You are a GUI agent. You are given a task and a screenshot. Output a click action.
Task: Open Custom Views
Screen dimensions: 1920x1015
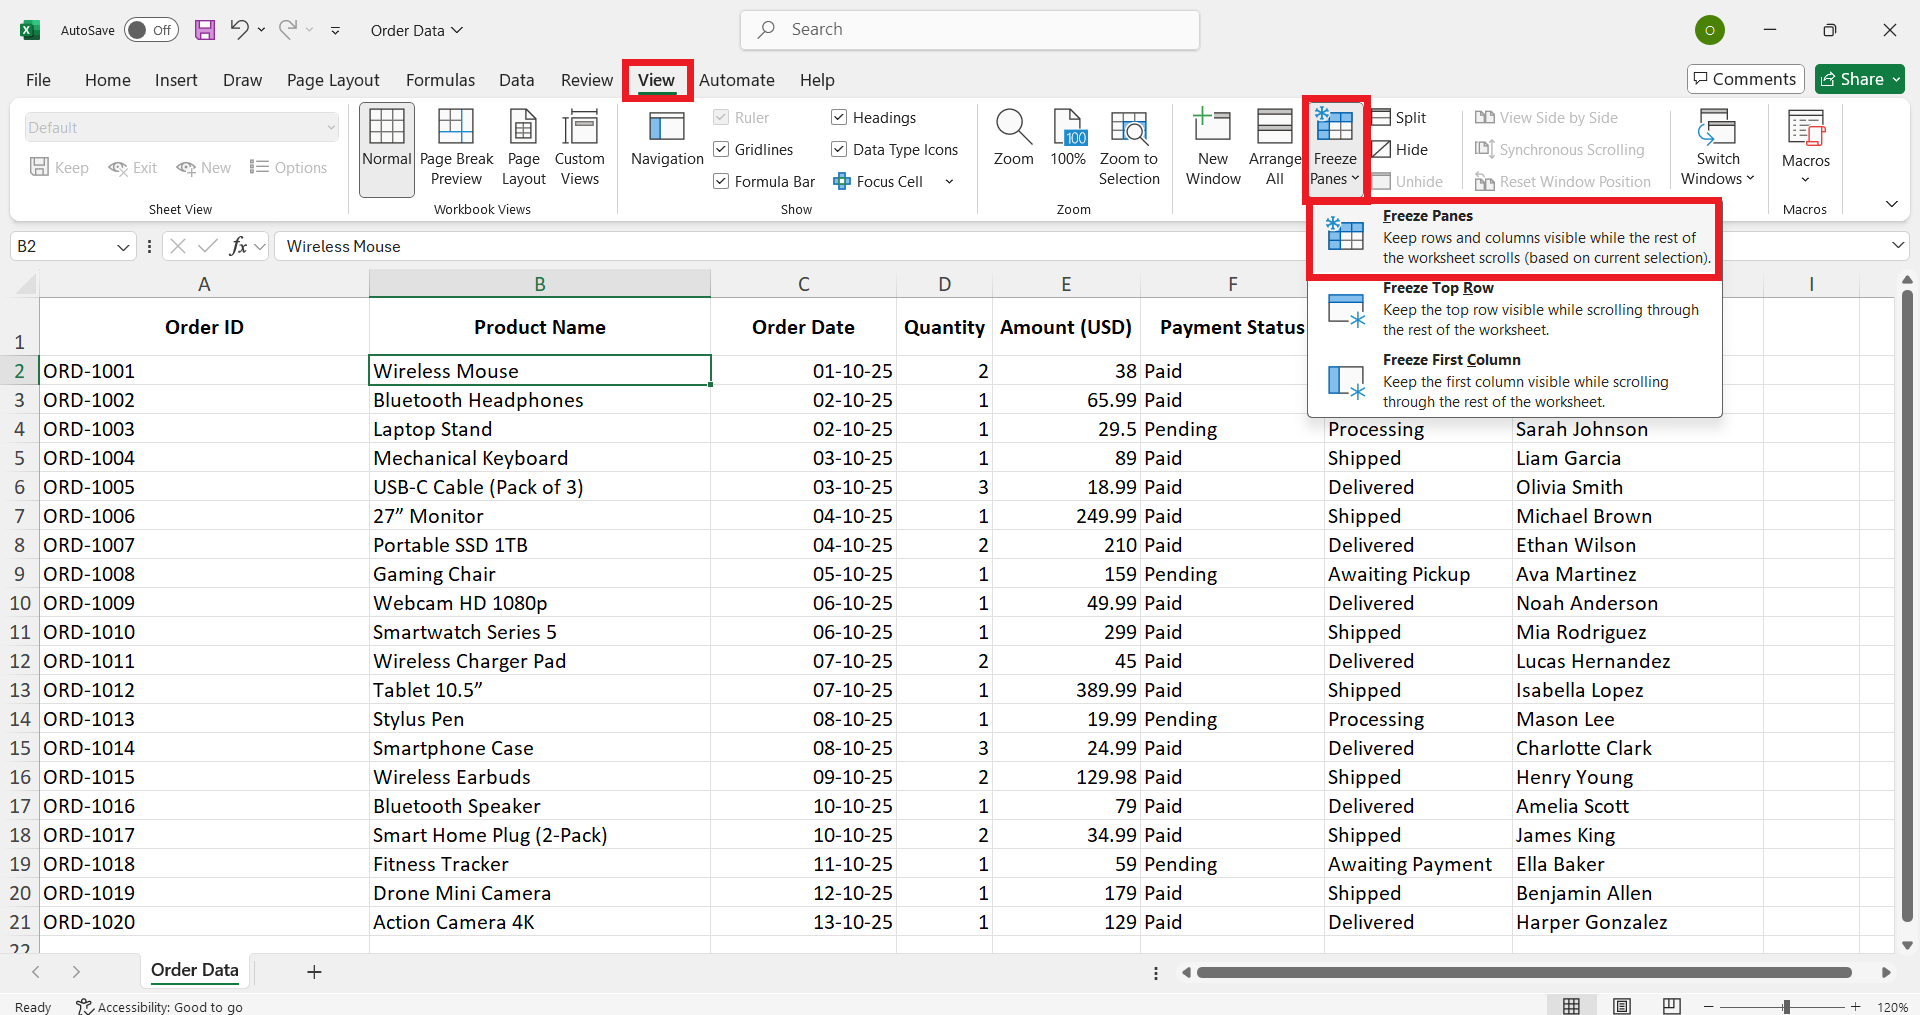pyautogui.click(x=579, y=147)
